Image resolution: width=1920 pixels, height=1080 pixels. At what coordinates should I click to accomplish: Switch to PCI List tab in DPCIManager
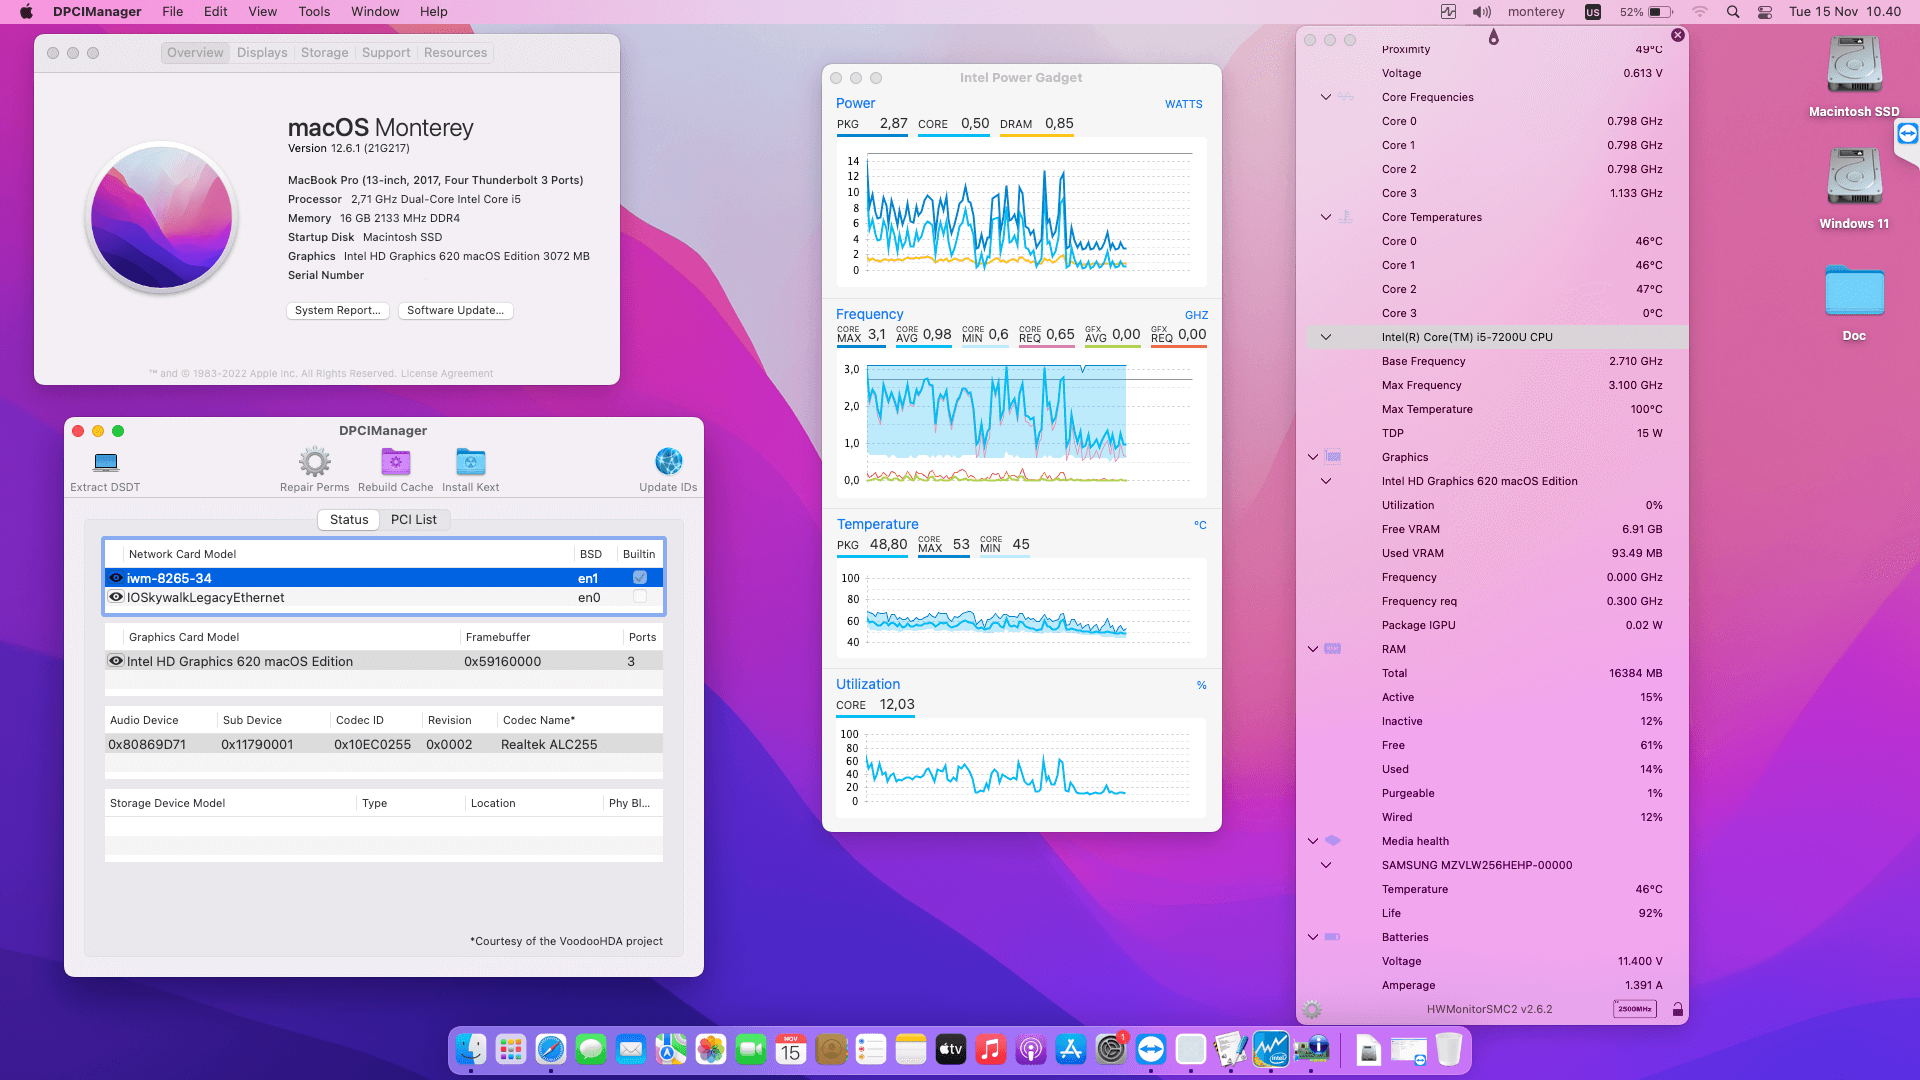tap(414, 520)
